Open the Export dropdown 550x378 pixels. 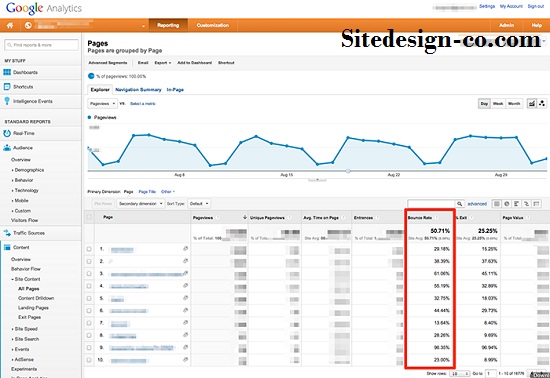coord(163,63)
